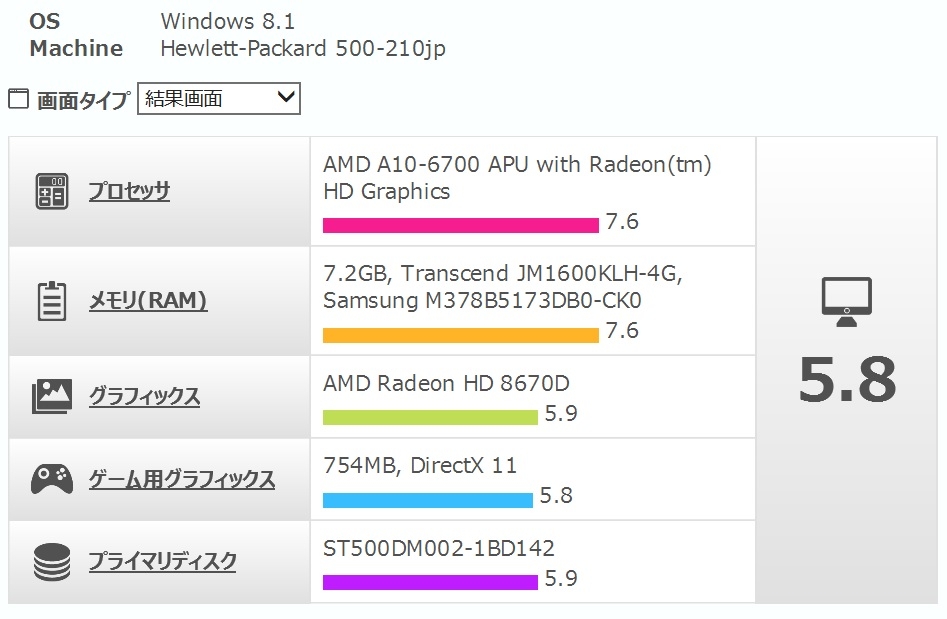Open the メモリ(RAM) link
The width and height of the screenshot is (947, 619).
tap(148, 301)
